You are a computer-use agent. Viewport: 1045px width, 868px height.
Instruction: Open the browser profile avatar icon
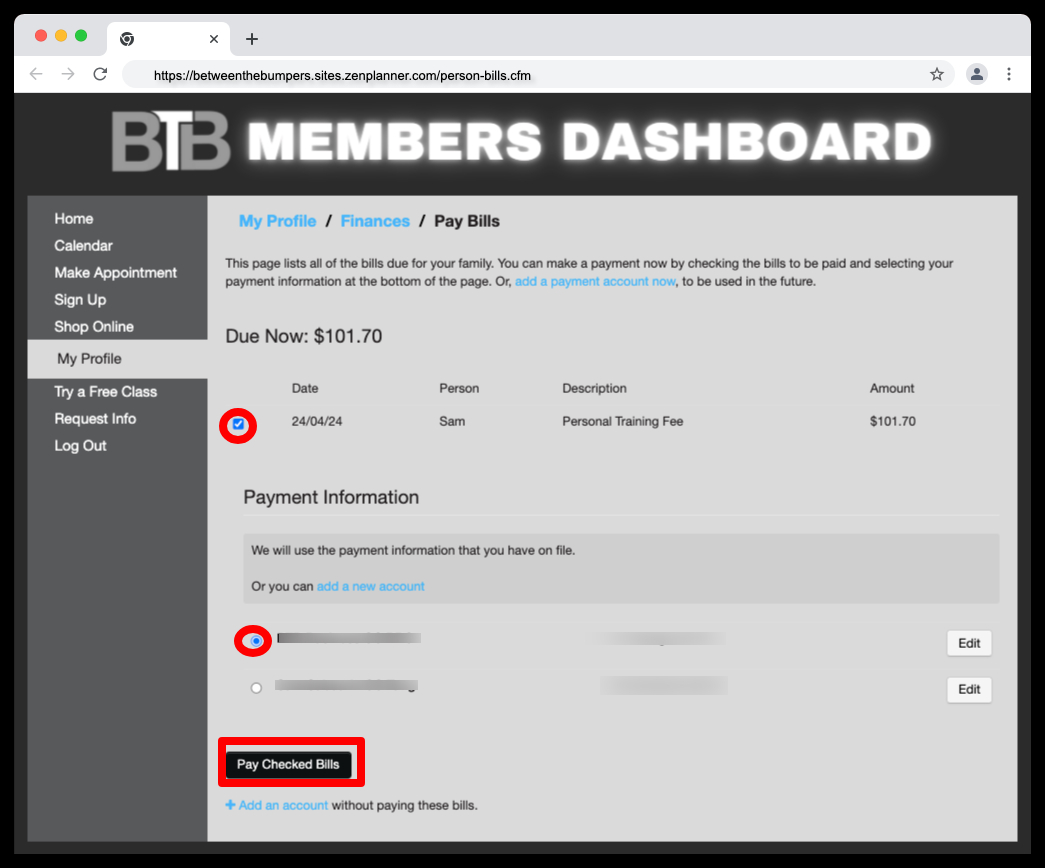(x=976, y=74)
